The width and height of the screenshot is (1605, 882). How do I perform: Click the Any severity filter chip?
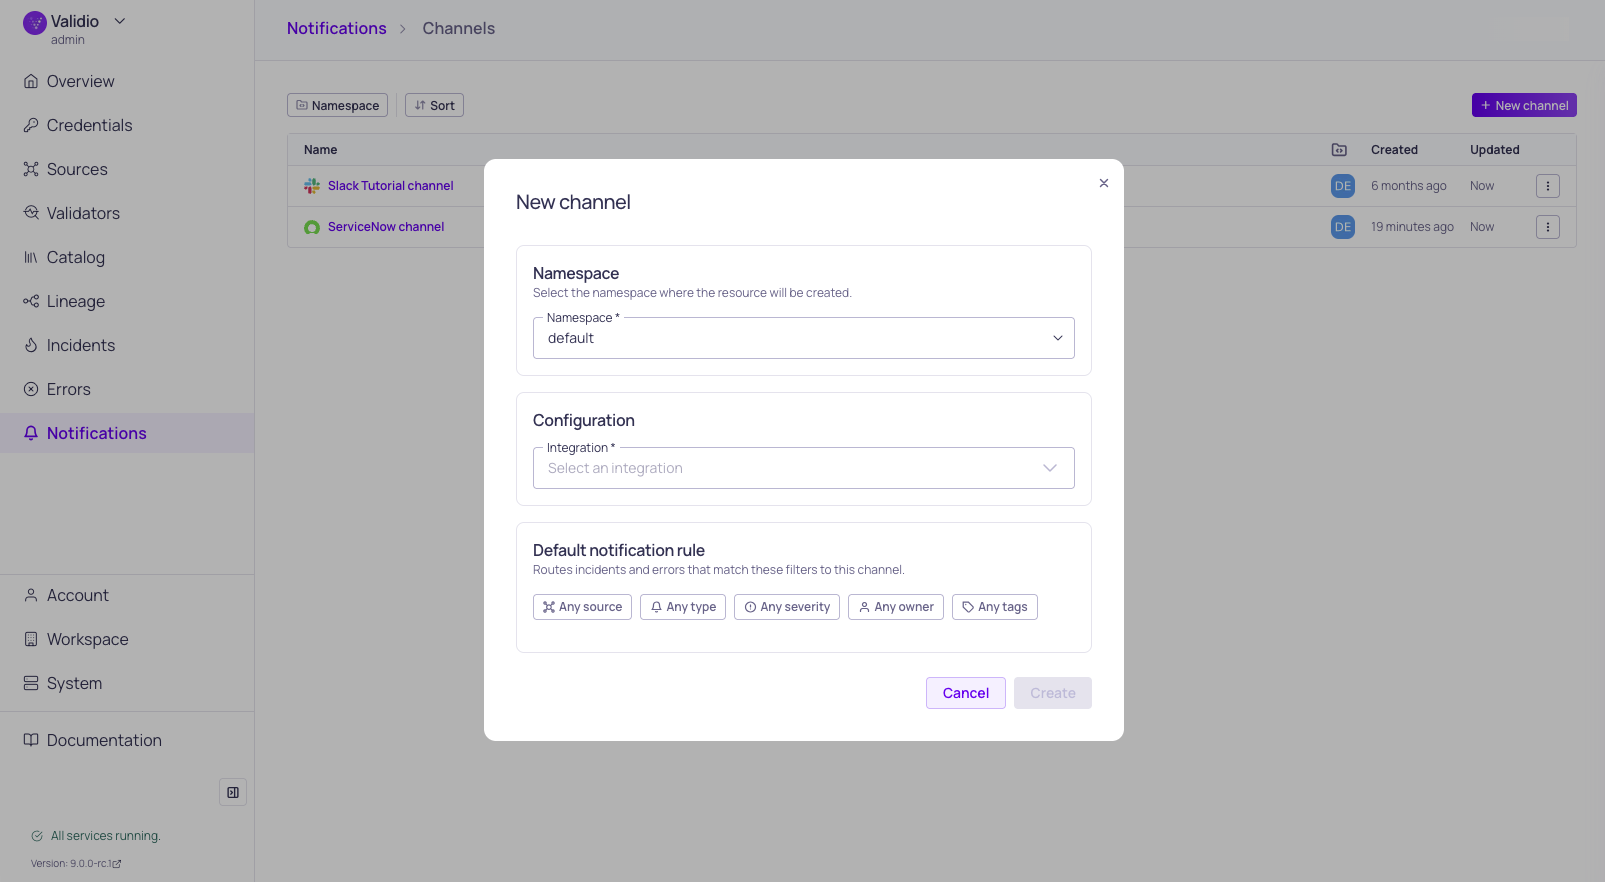pos(787,607)
